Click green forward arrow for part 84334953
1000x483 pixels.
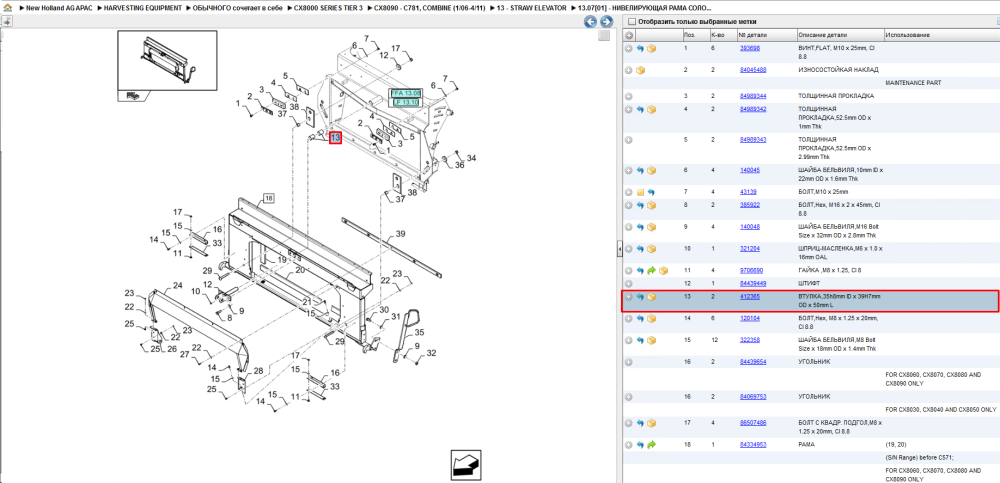point(651,445)
